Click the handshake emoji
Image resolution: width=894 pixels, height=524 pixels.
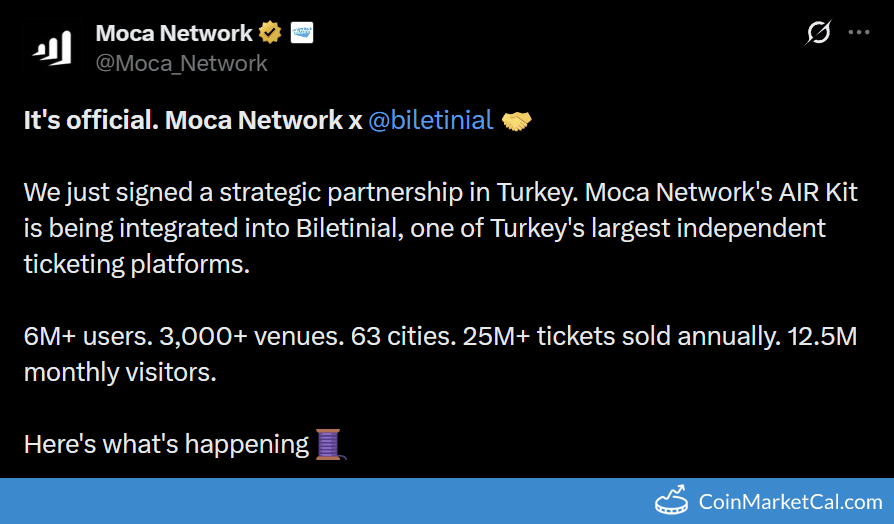(517, 121)
